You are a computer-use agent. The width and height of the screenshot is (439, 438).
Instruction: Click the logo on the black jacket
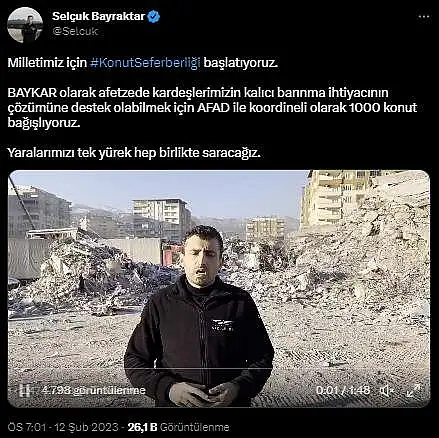(223, 324)
